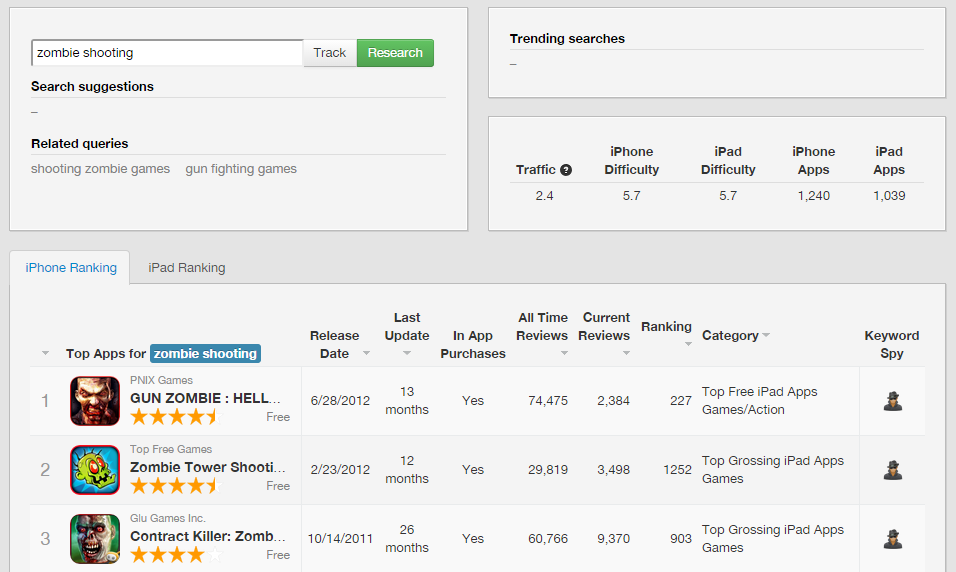Open the Category column filter dropdown
Screen dimensions: 956x572
click(766, 336)
